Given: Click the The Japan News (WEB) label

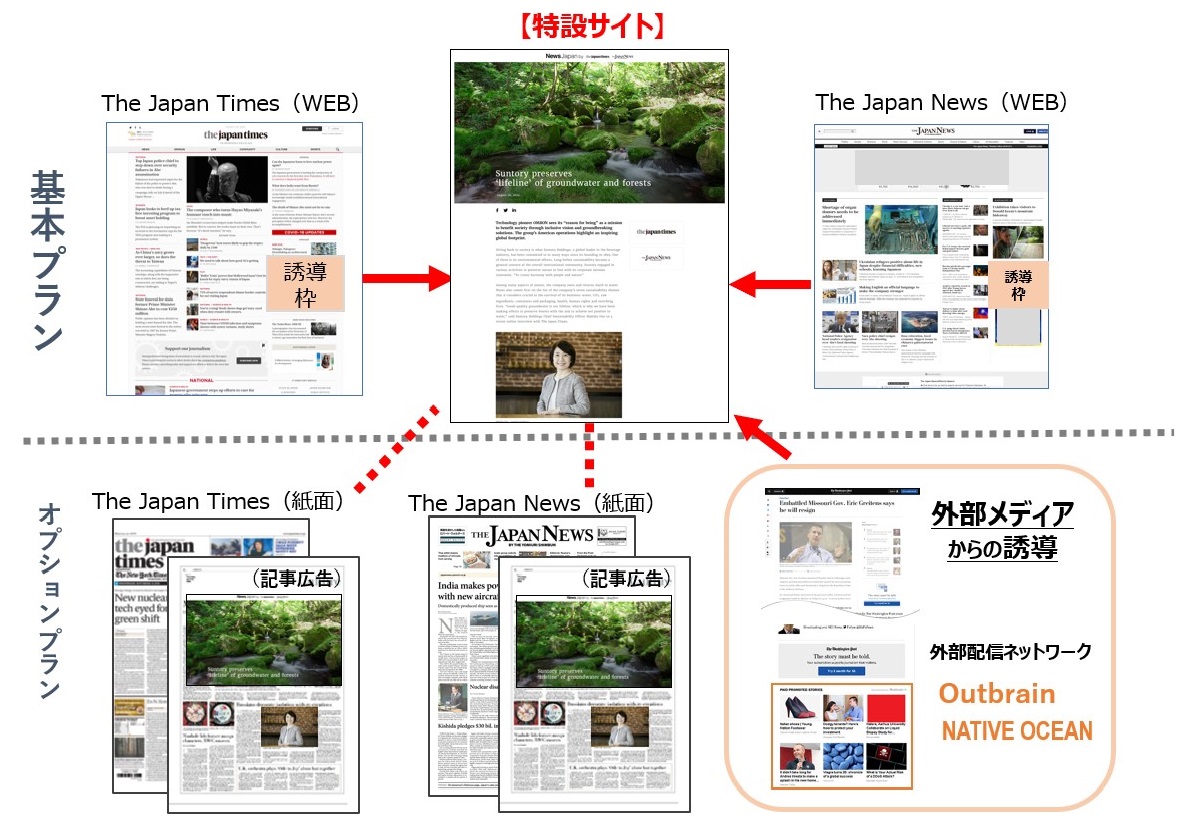Looking at the screenshot, I should pyautogui.click(x=940, y=102).
